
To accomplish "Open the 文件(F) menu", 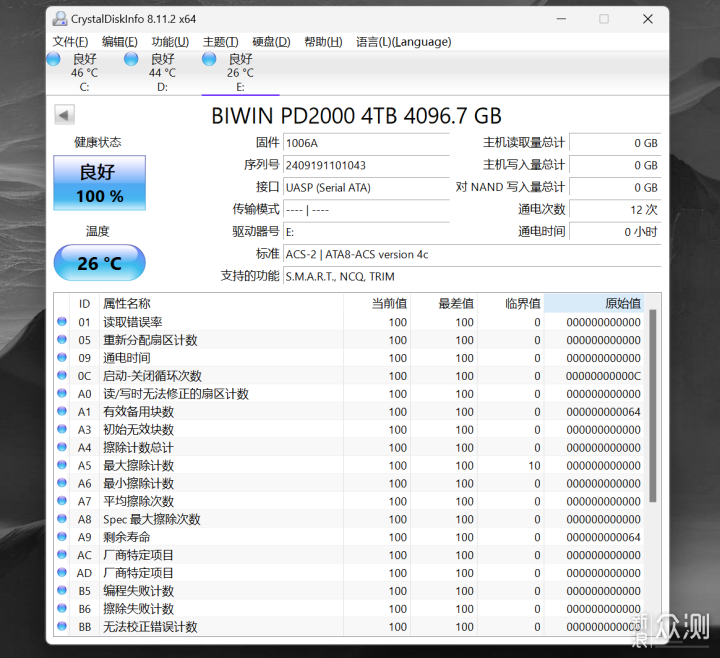I will point(70,41).
